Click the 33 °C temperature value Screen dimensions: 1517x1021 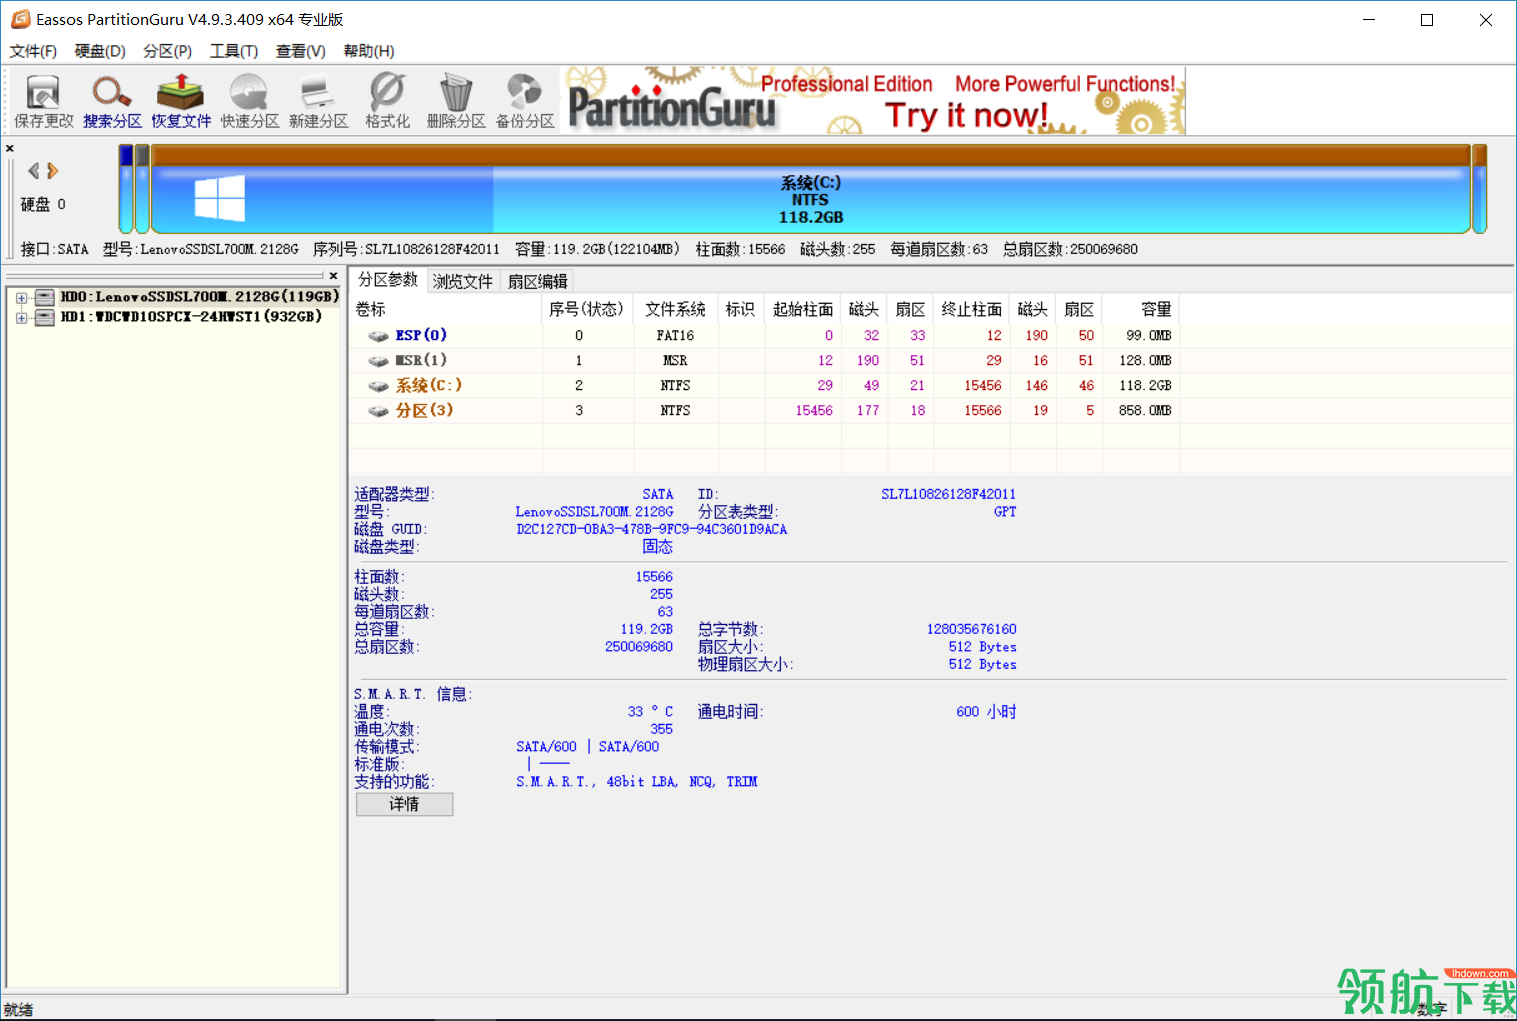point(650,712)
